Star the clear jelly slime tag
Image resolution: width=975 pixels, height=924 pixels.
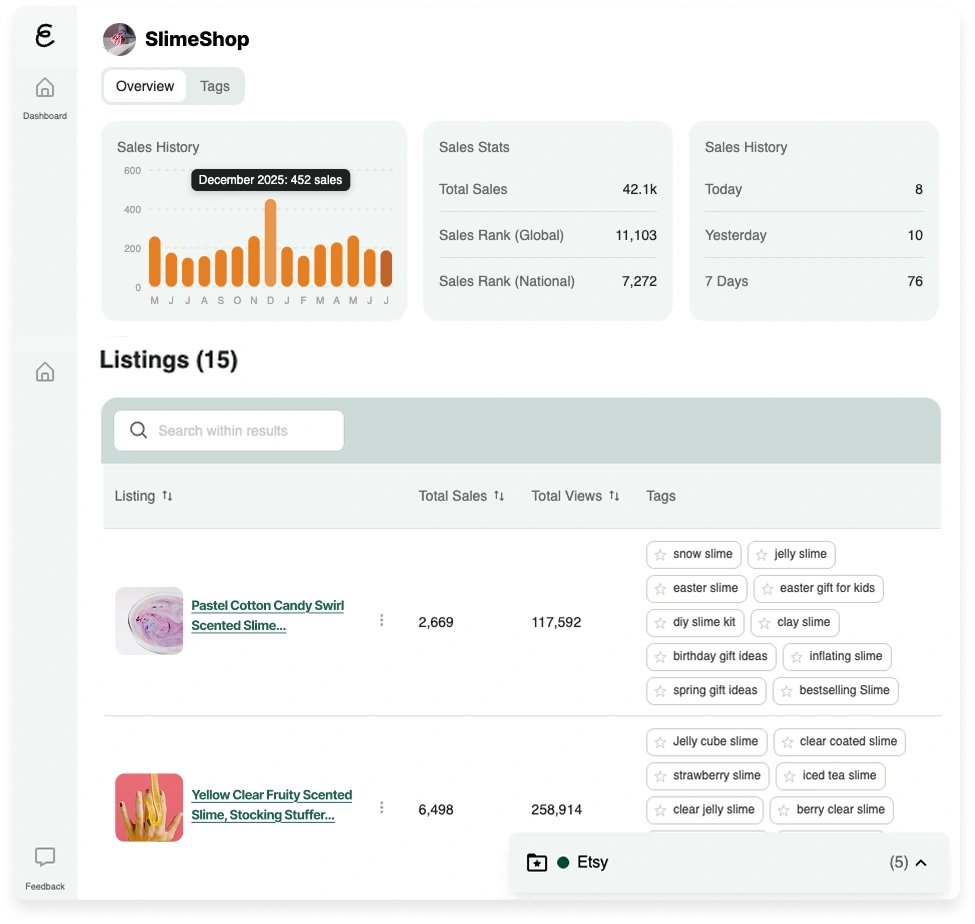click(x=660, y=811)
